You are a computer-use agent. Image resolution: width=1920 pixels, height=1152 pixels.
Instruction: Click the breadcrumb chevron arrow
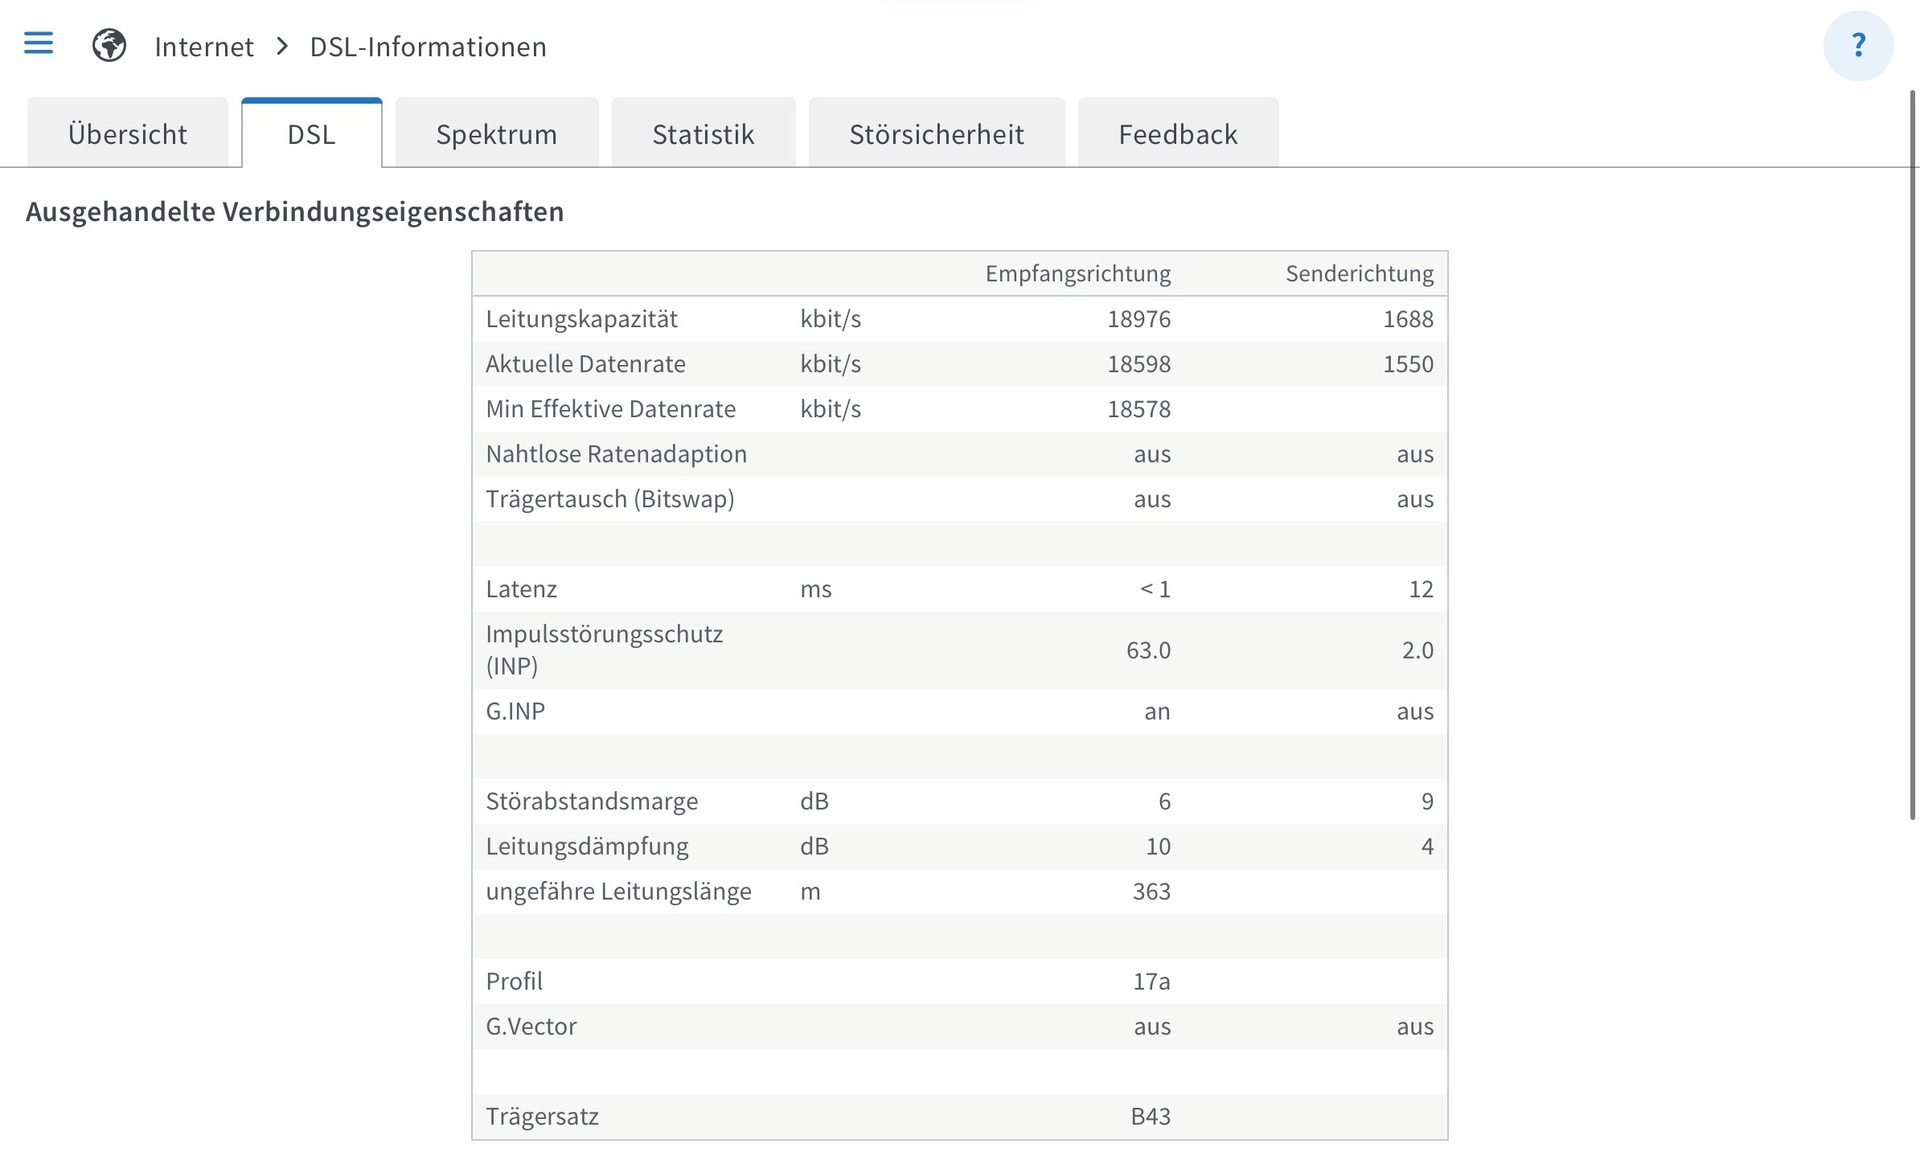pyautogui.click(x=282, y=47)
